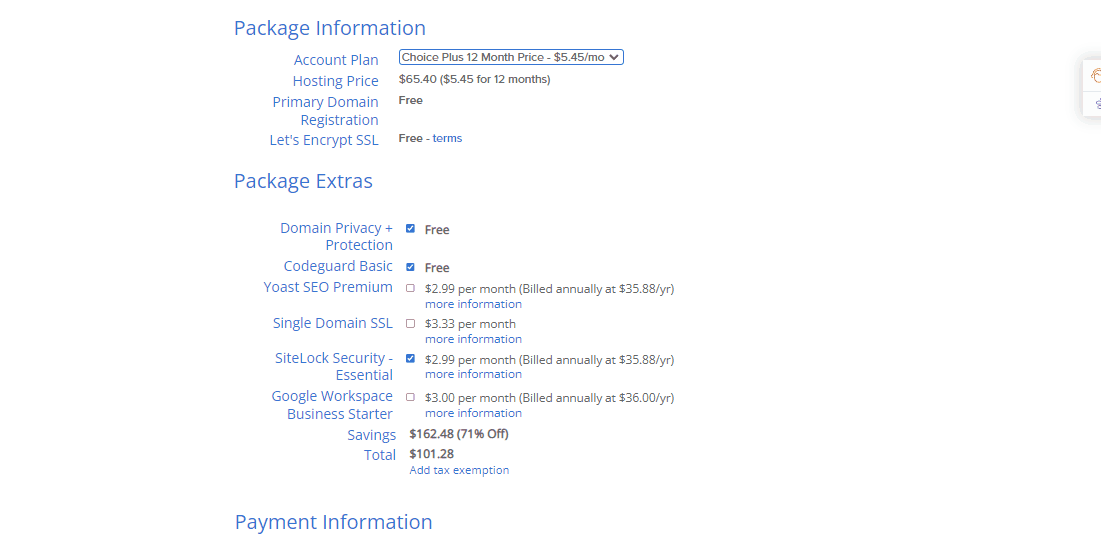Click the Google Workspace Business Starter label
The image size is (1101, 543).
(x=332, y=405)
